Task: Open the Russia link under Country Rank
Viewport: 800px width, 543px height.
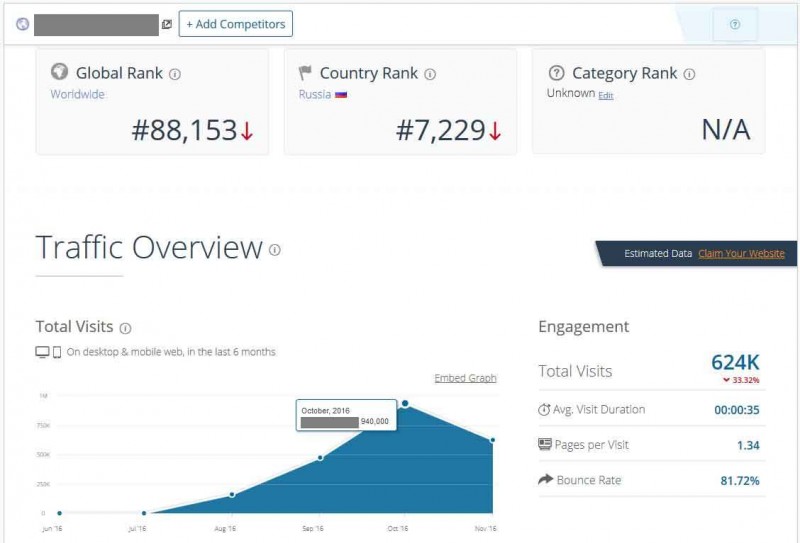Action: pyautogui.click(x=315, y=94)
